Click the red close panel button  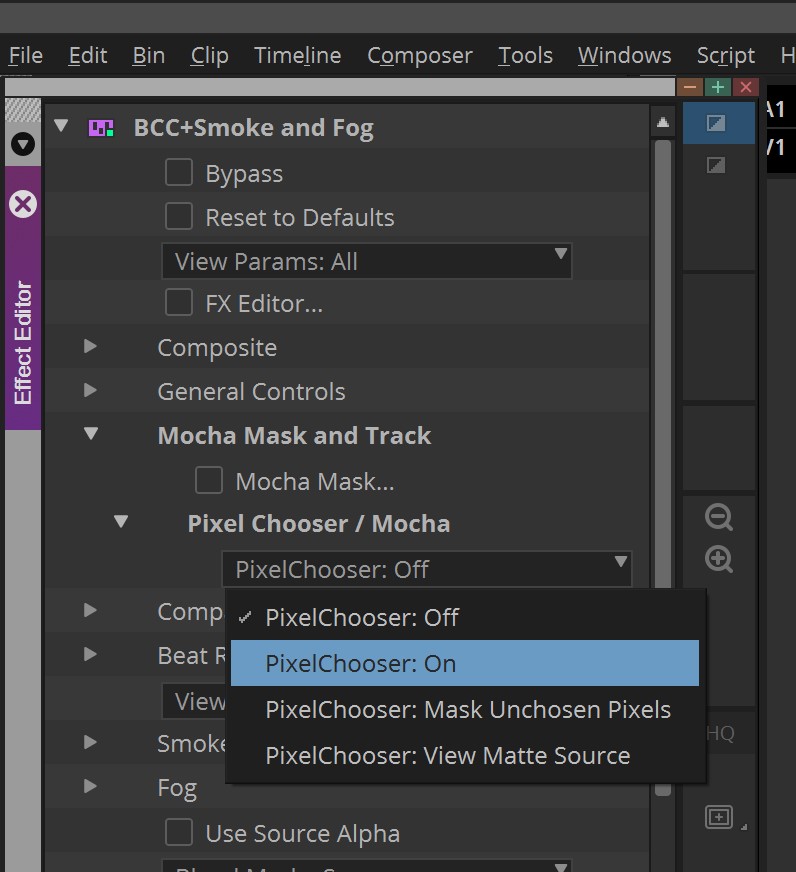(x=745, y=87)
